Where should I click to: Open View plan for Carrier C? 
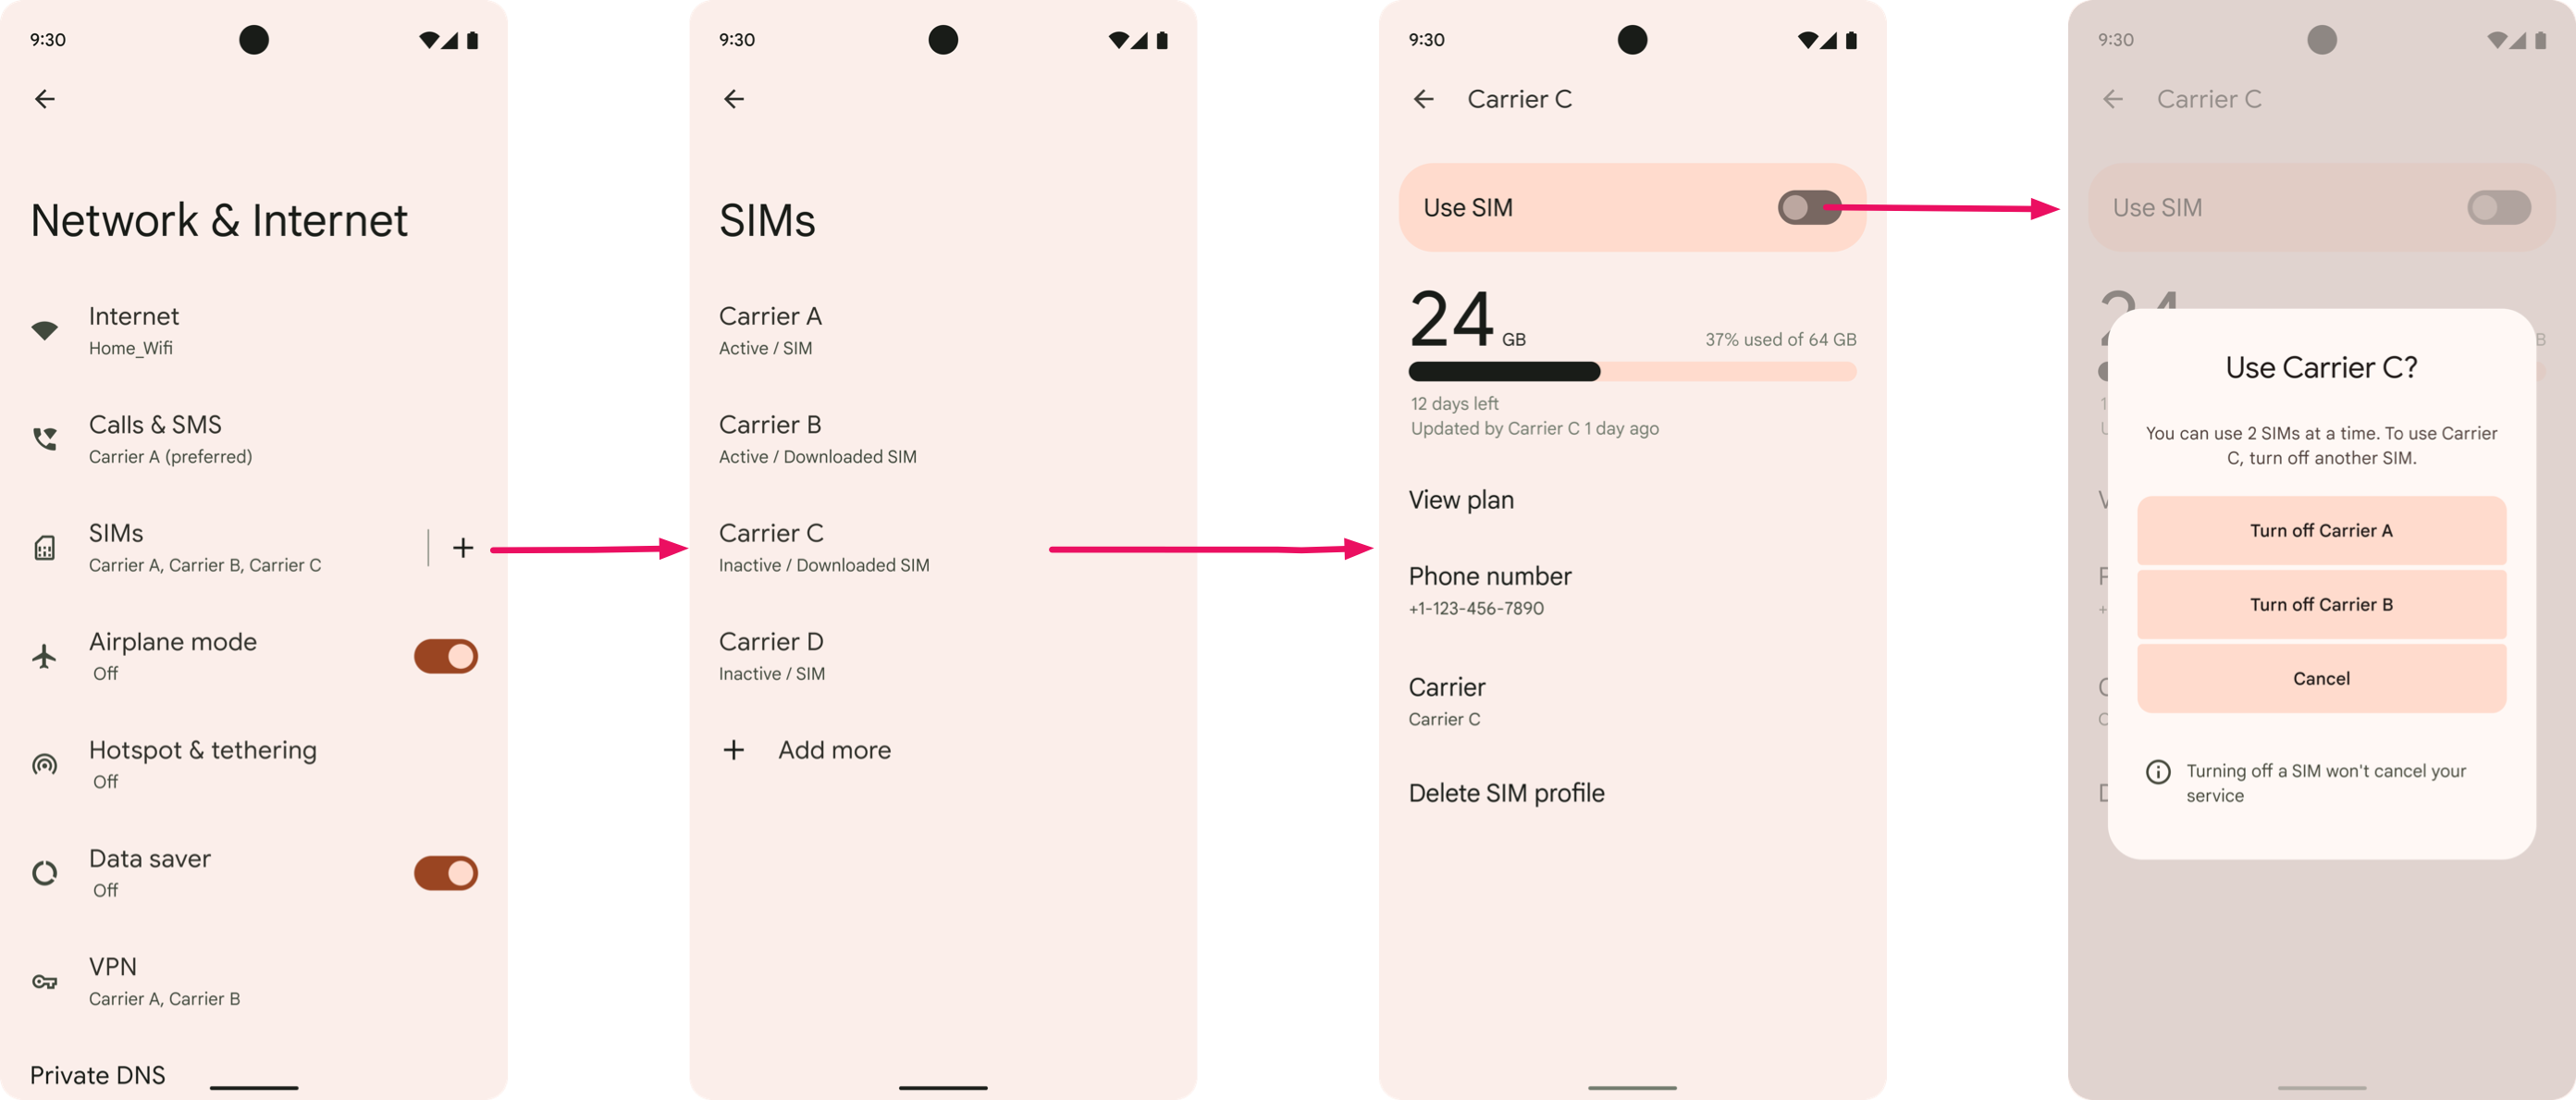pyautogui.click(x=1461, y=499)
